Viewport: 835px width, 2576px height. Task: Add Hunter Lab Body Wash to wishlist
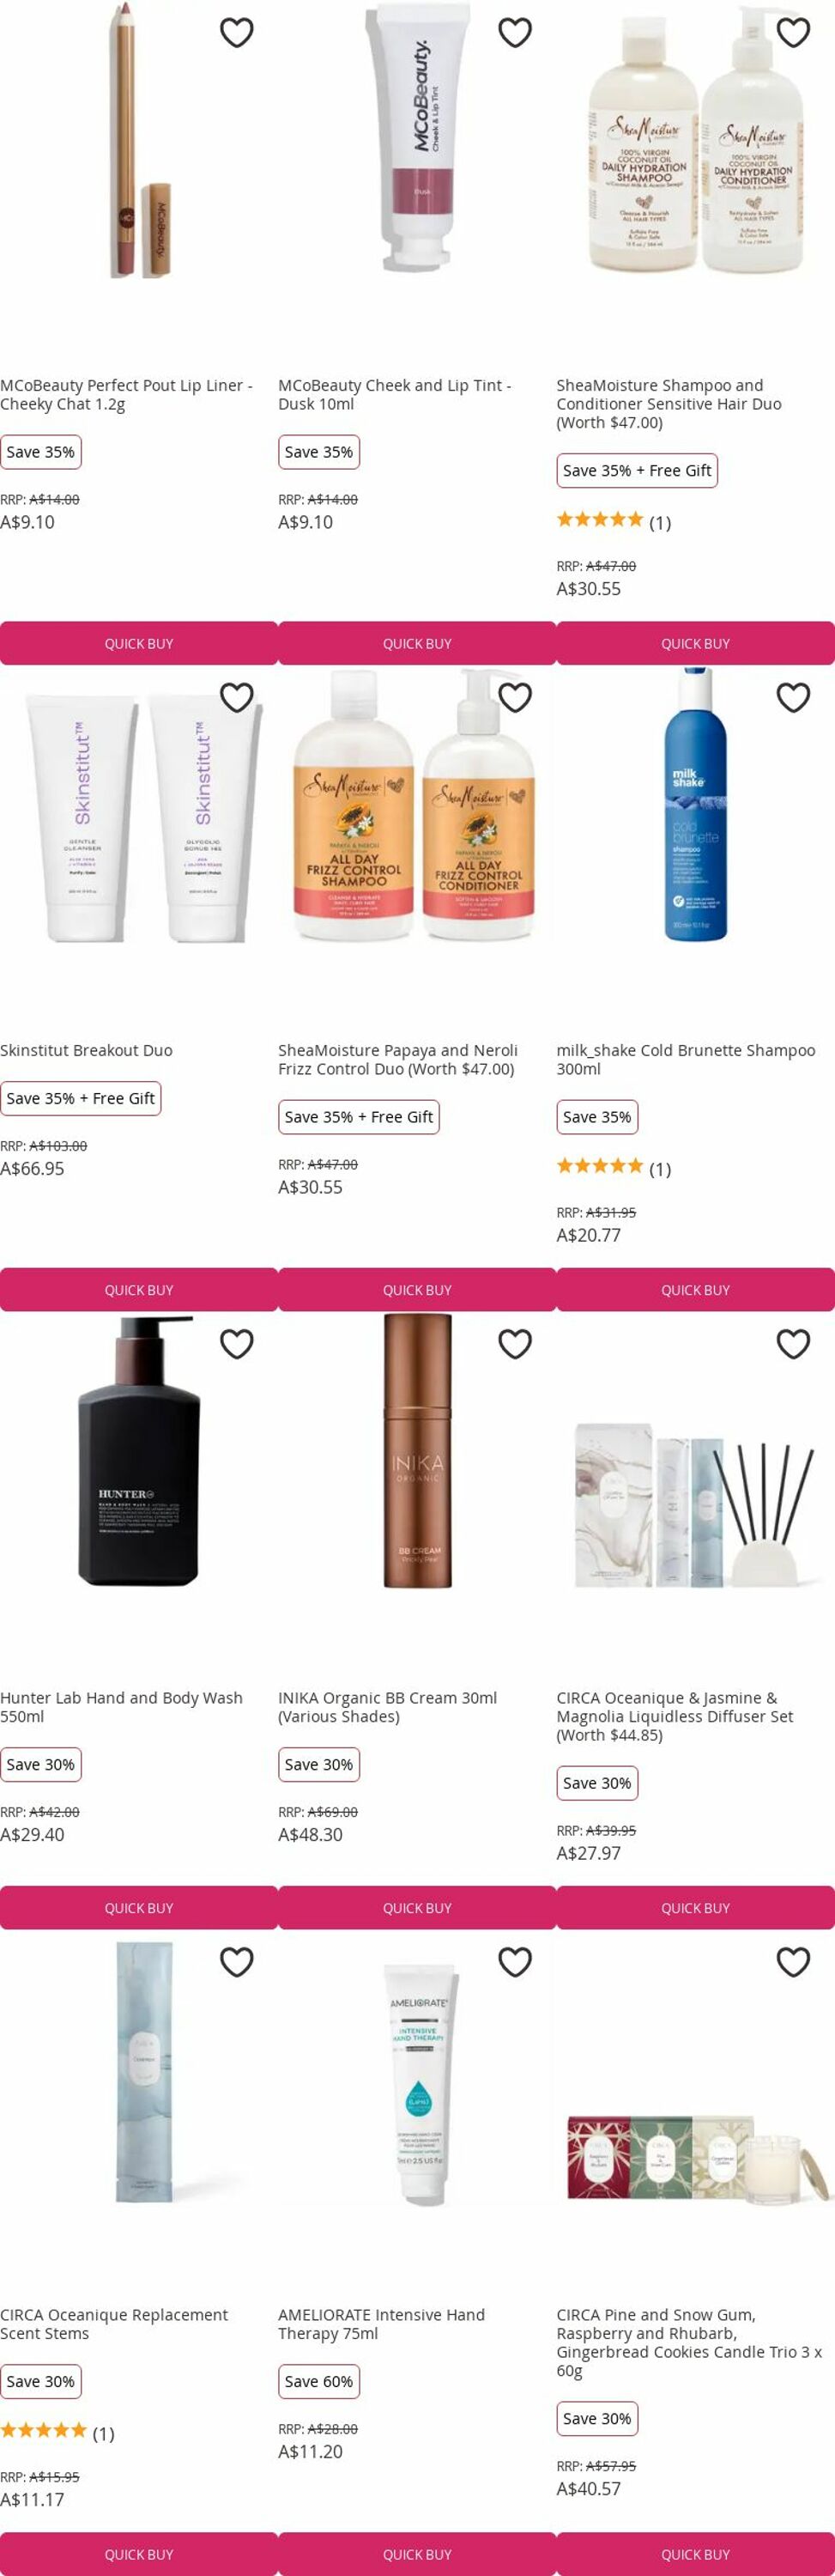[x=237, y=1344]
